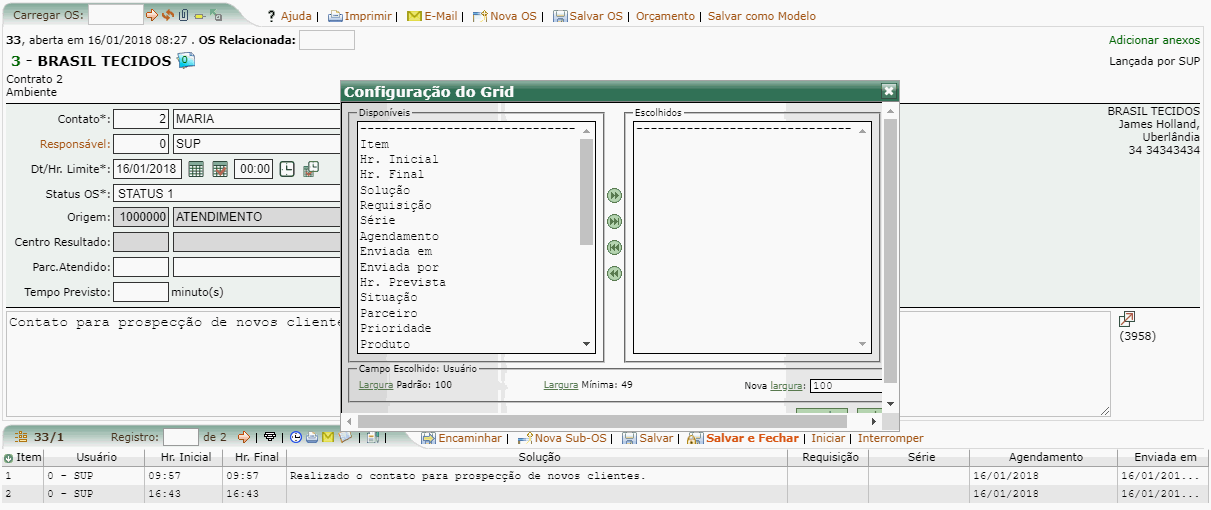This screenshot has width=1211, height=510.
Task: Click Salvar OS
Action: tap(586, 16)
